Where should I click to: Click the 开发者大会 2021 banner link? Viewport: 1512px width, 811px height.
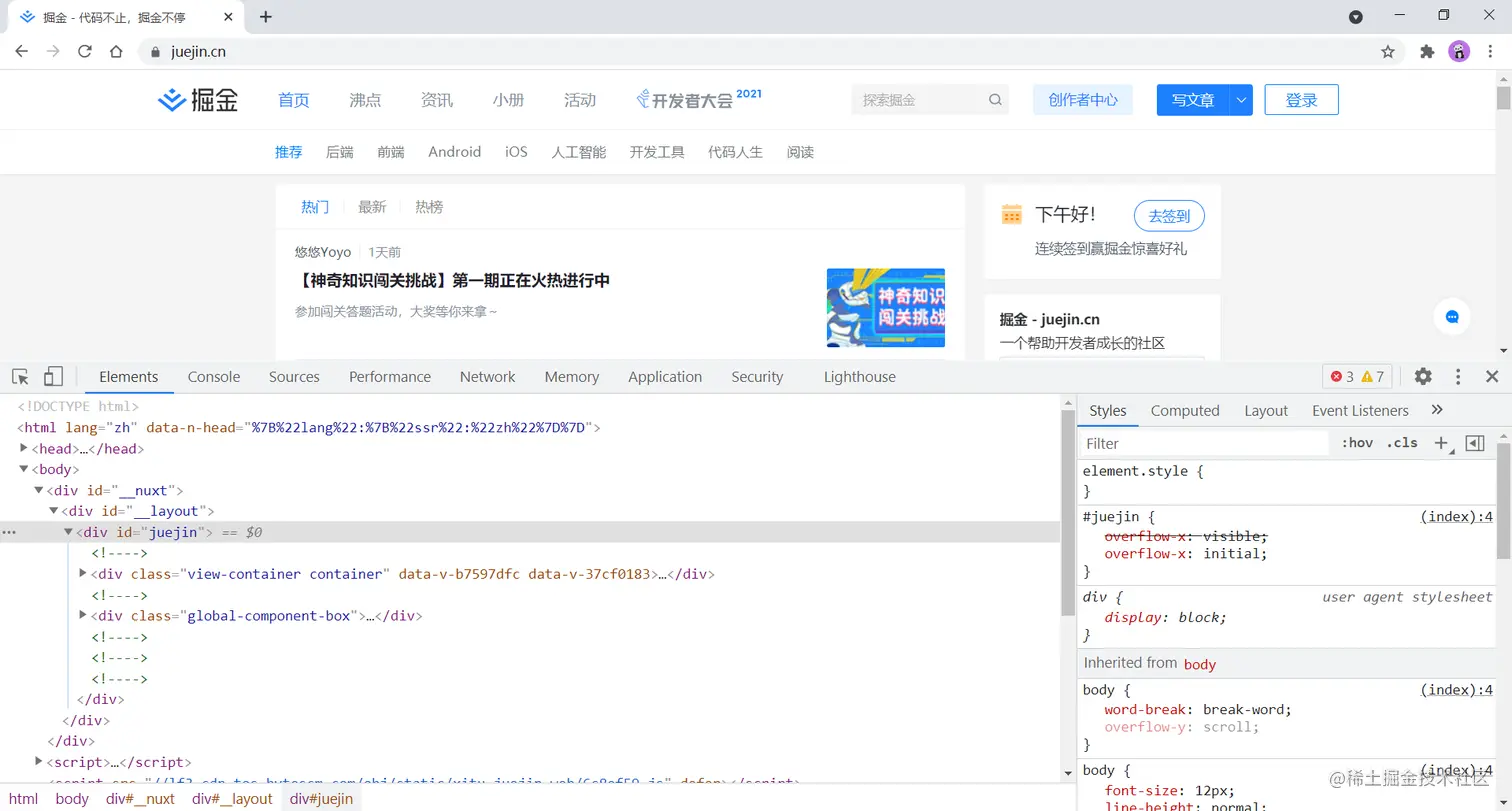[x=700, y=99]
